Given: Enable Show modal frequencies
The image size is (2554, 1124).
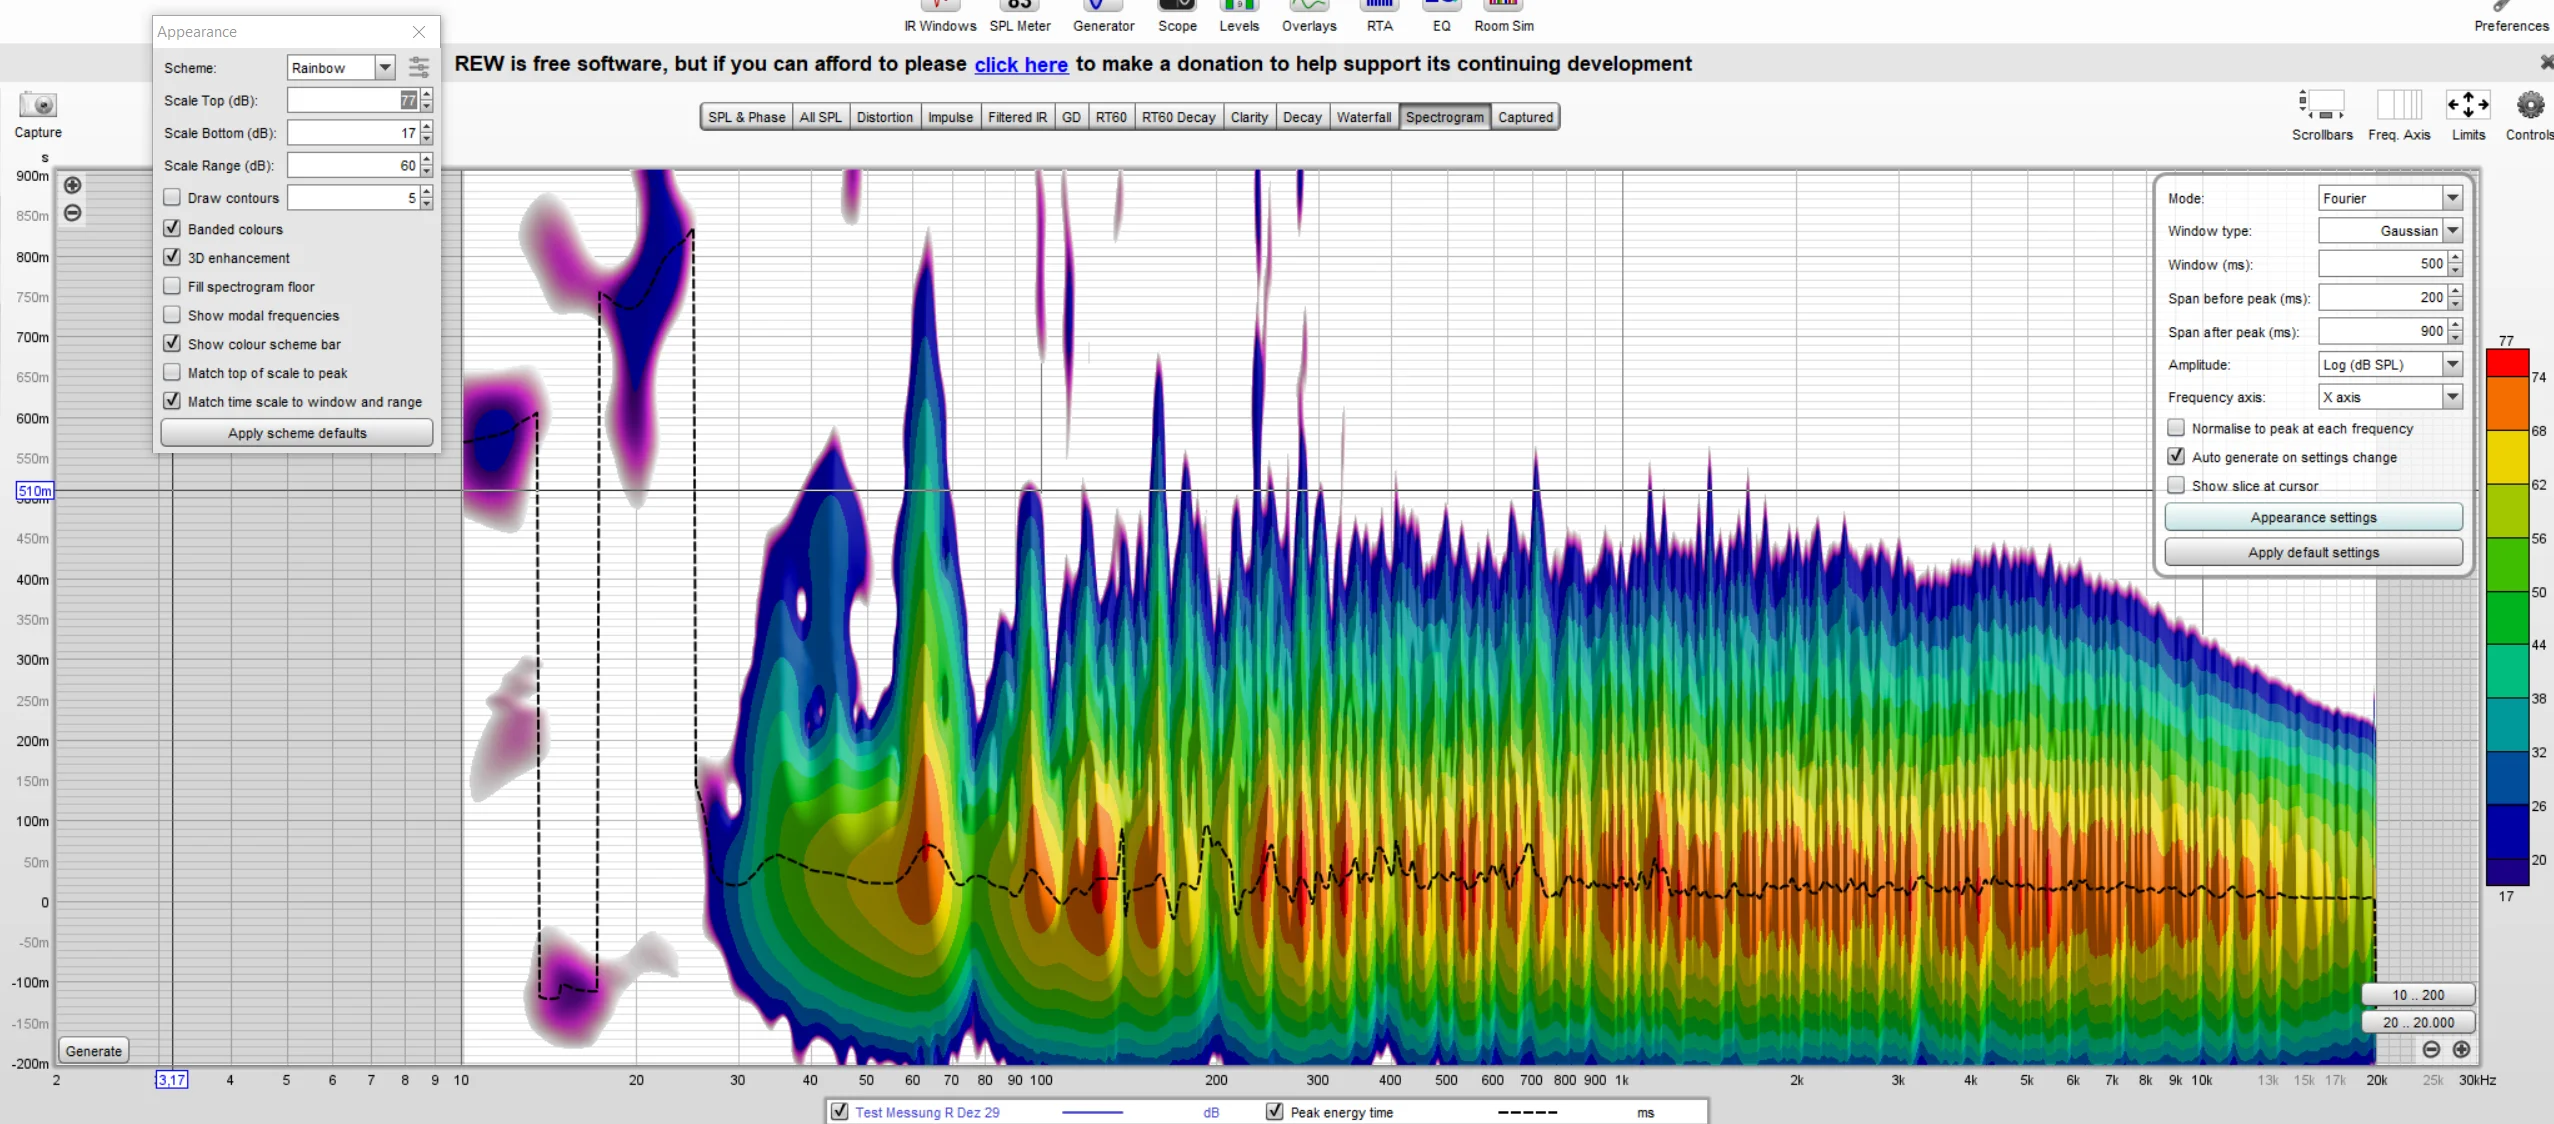Looking at the screenshot, I should (x=172, y=315).
